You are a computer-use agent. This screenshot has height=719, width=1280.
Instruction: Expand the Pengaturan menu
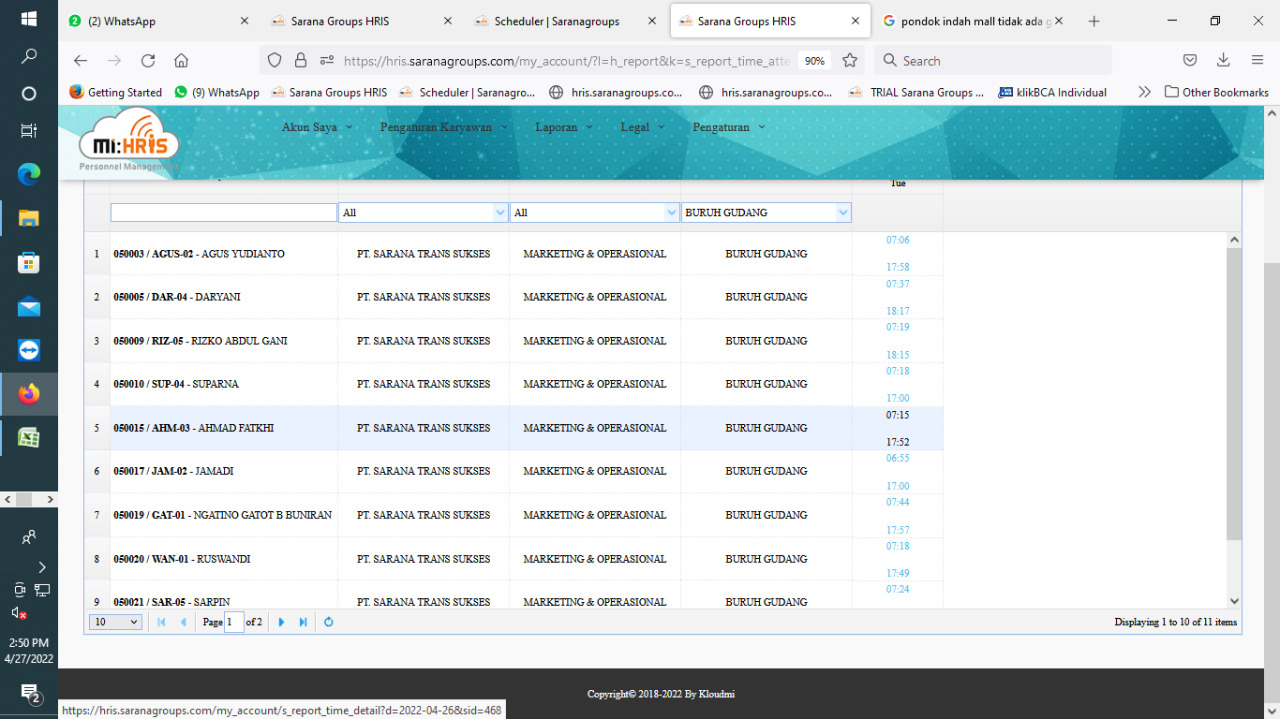click(x=728, y=127)
